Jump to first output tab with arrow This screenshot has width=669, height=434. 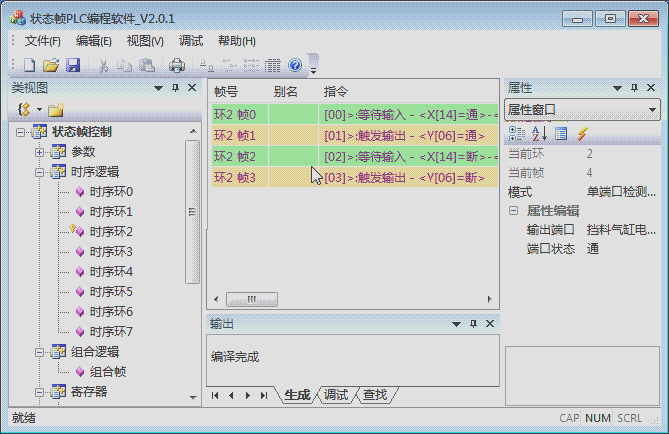(x=215, y=396)
